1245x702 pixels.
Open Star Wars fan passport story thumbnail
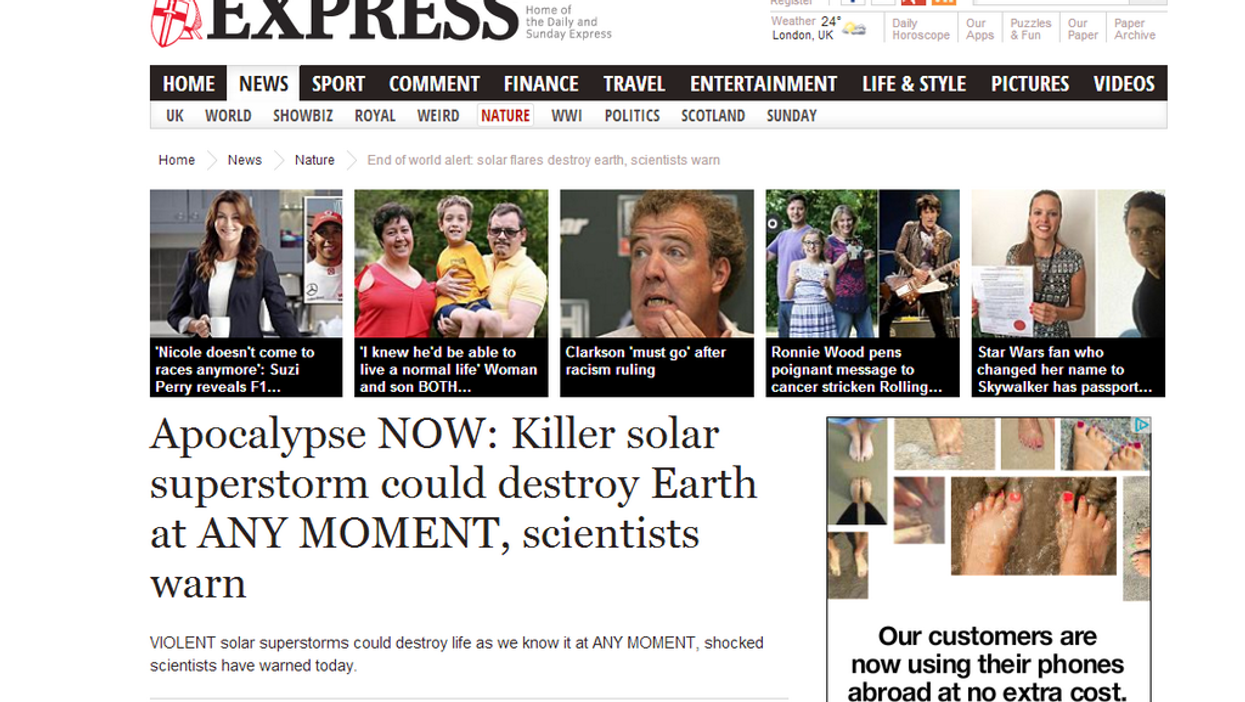point(1068,264)
